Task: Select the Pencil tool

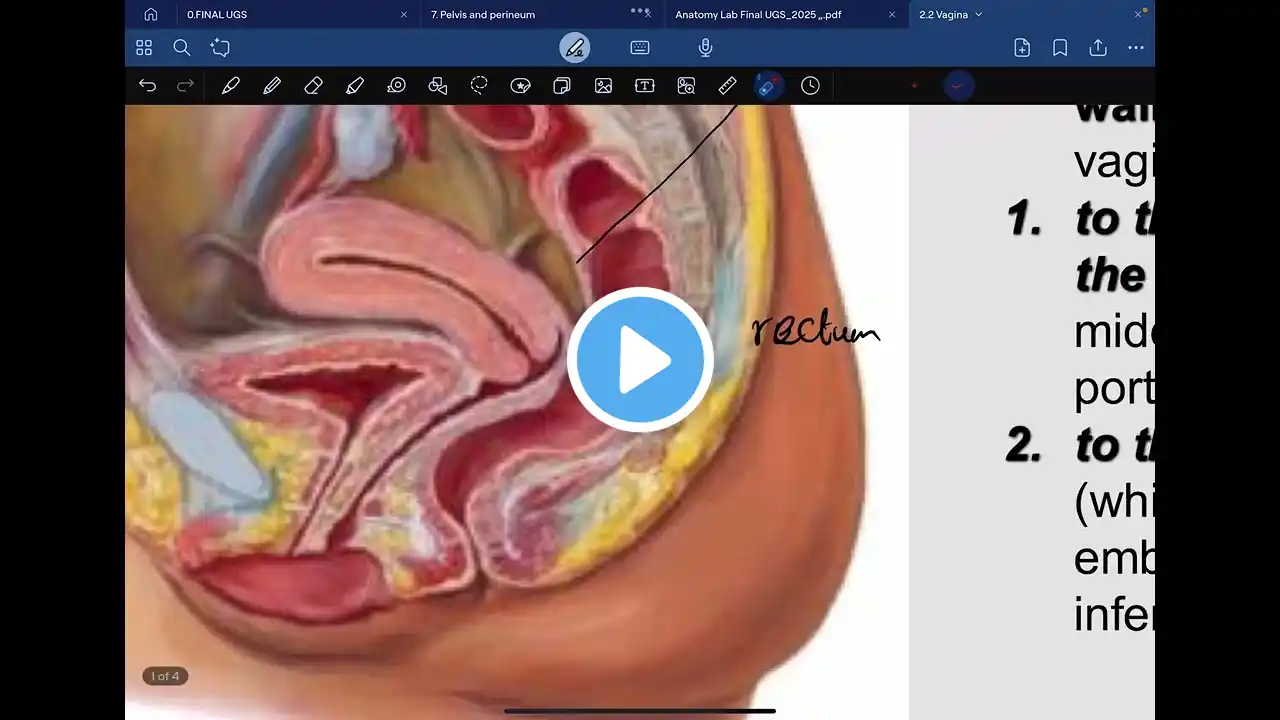Action: click(272, 86)
